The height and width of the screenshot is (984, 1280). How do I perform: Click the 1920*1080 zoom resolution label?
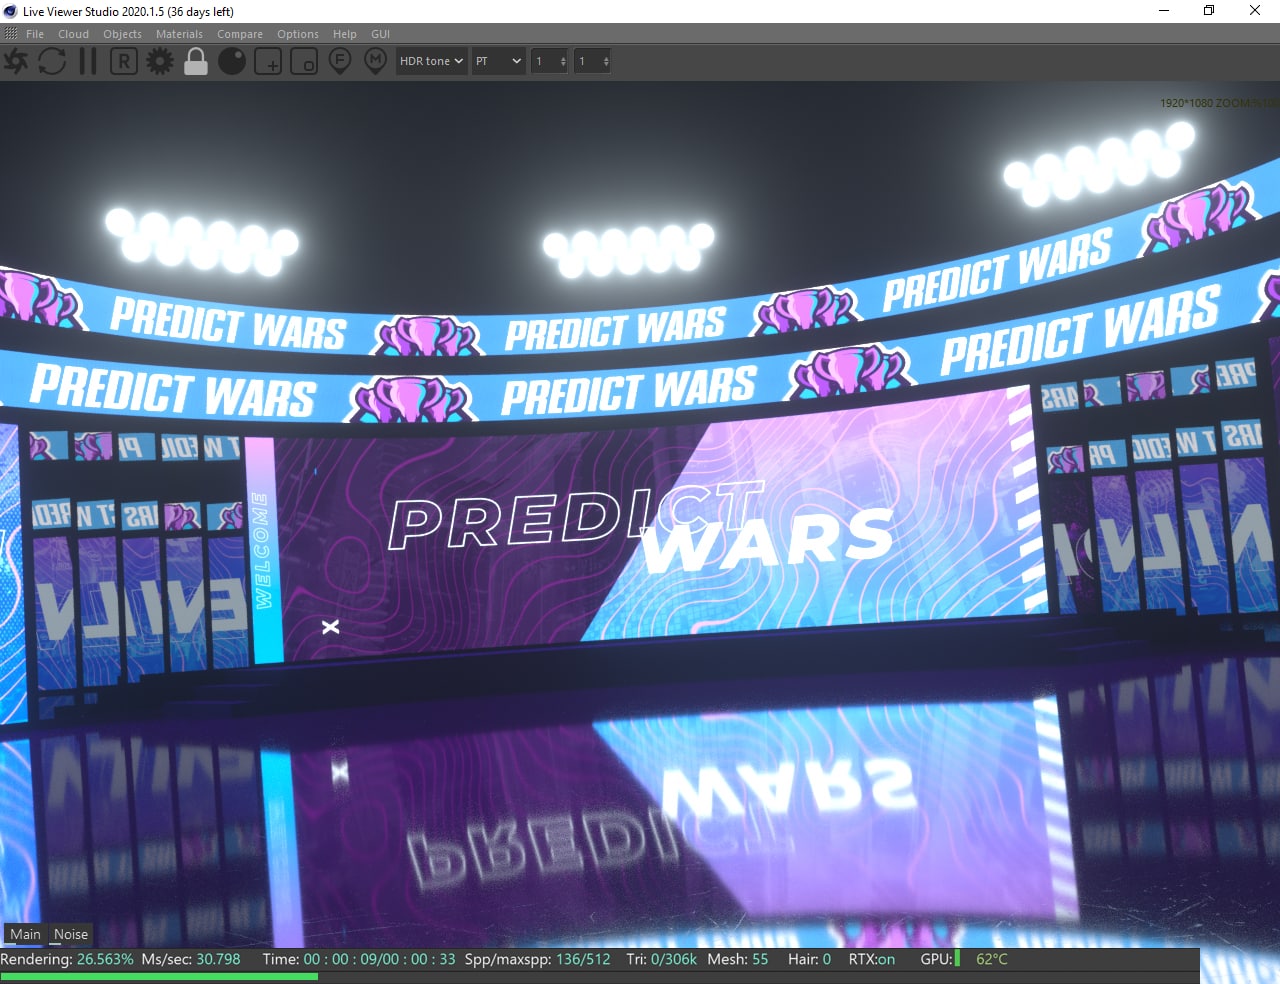coord(1219,103)
